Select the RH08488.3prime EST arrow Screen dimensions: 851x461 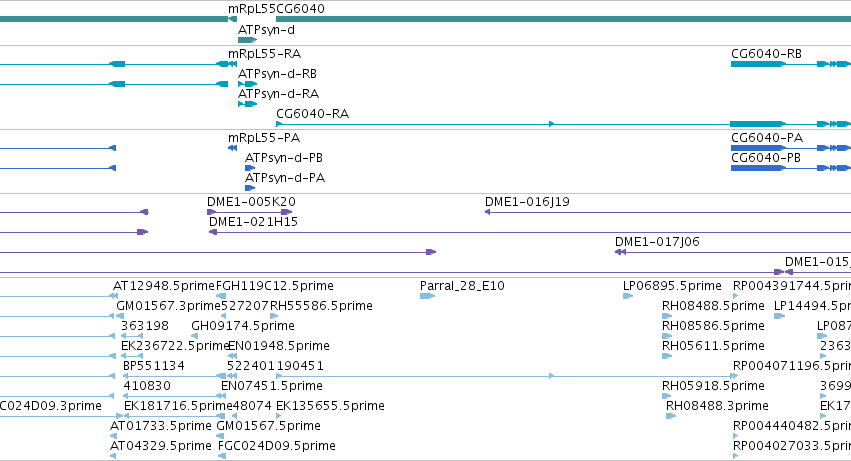pos(671,416)
